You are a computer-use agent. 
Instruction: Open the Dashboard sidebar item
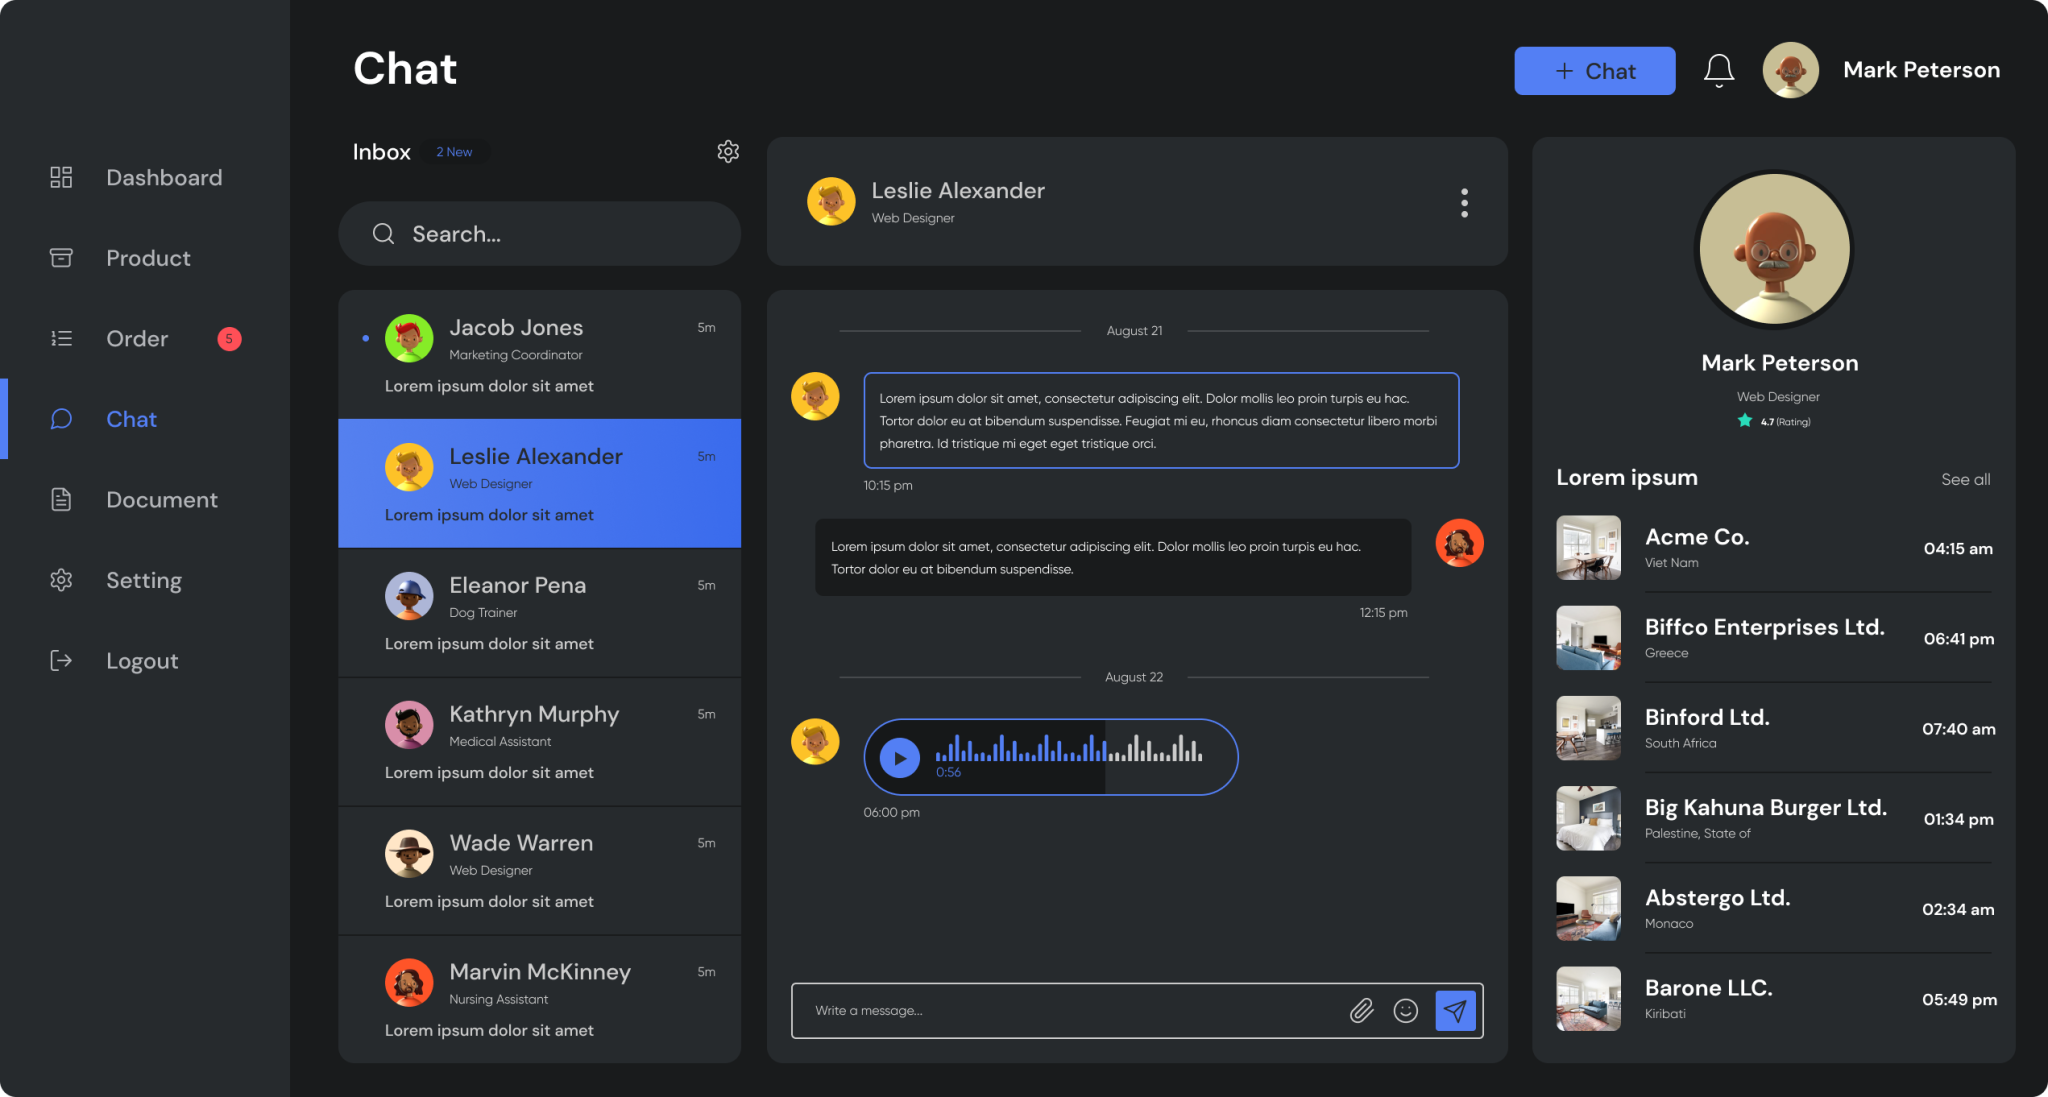click(164, 178)
